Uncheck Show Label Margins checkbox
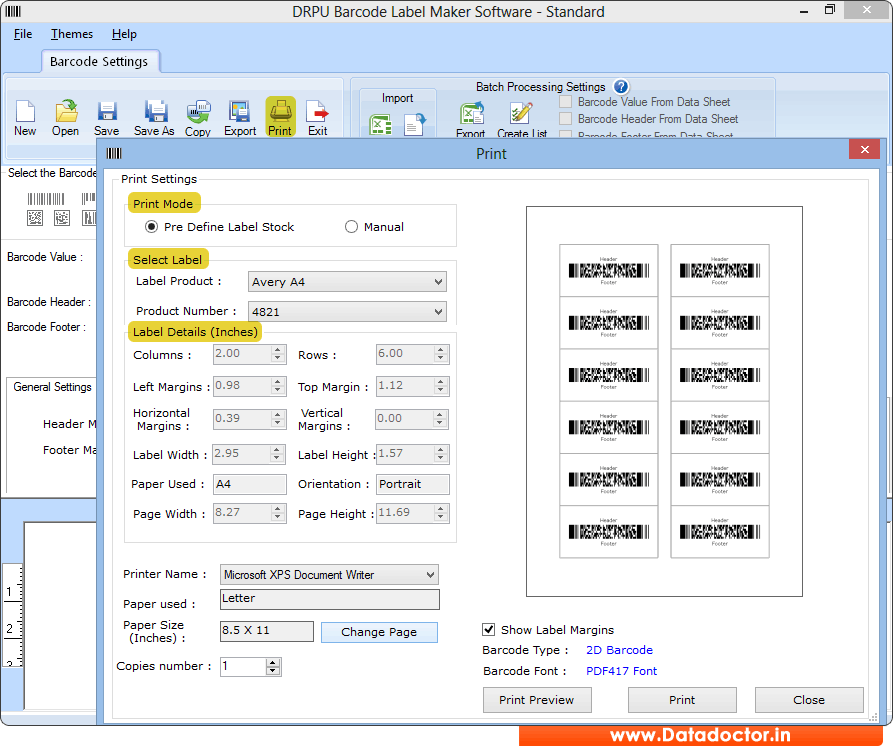Image resolution: width=893 pixels, height=746 pixels. click(489, 630)
